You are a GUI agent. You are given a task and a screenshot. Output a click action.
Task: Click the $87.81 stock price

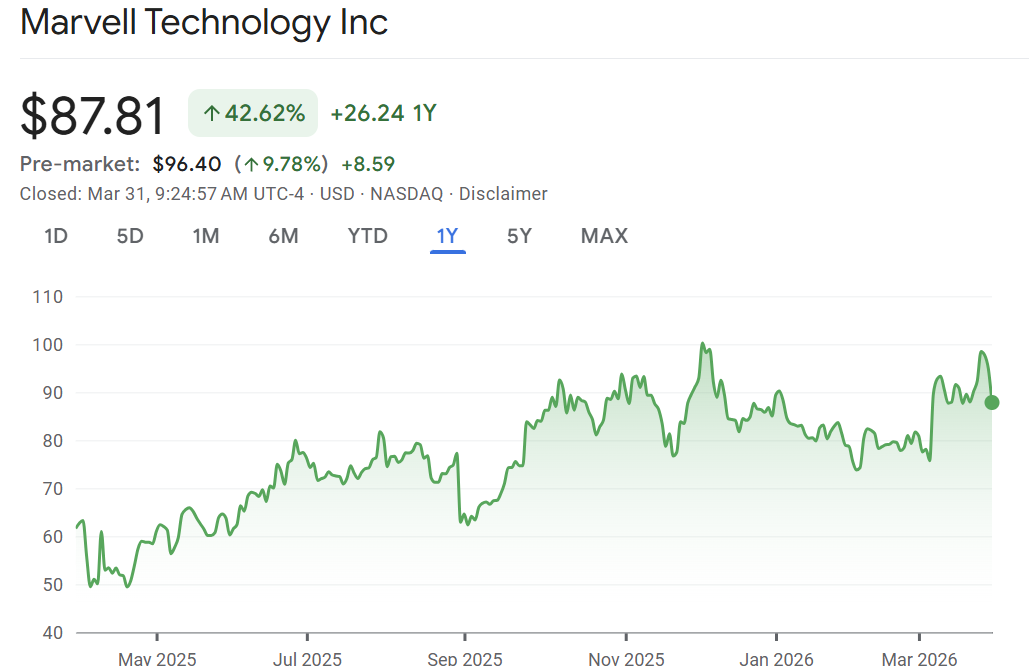[93, 116]
